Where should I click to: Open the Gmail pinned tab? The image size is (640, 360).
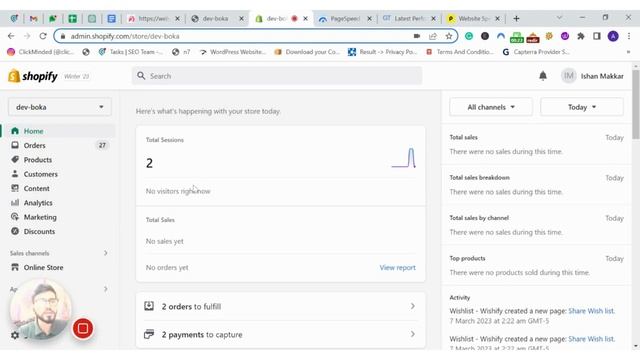[33, 18]
